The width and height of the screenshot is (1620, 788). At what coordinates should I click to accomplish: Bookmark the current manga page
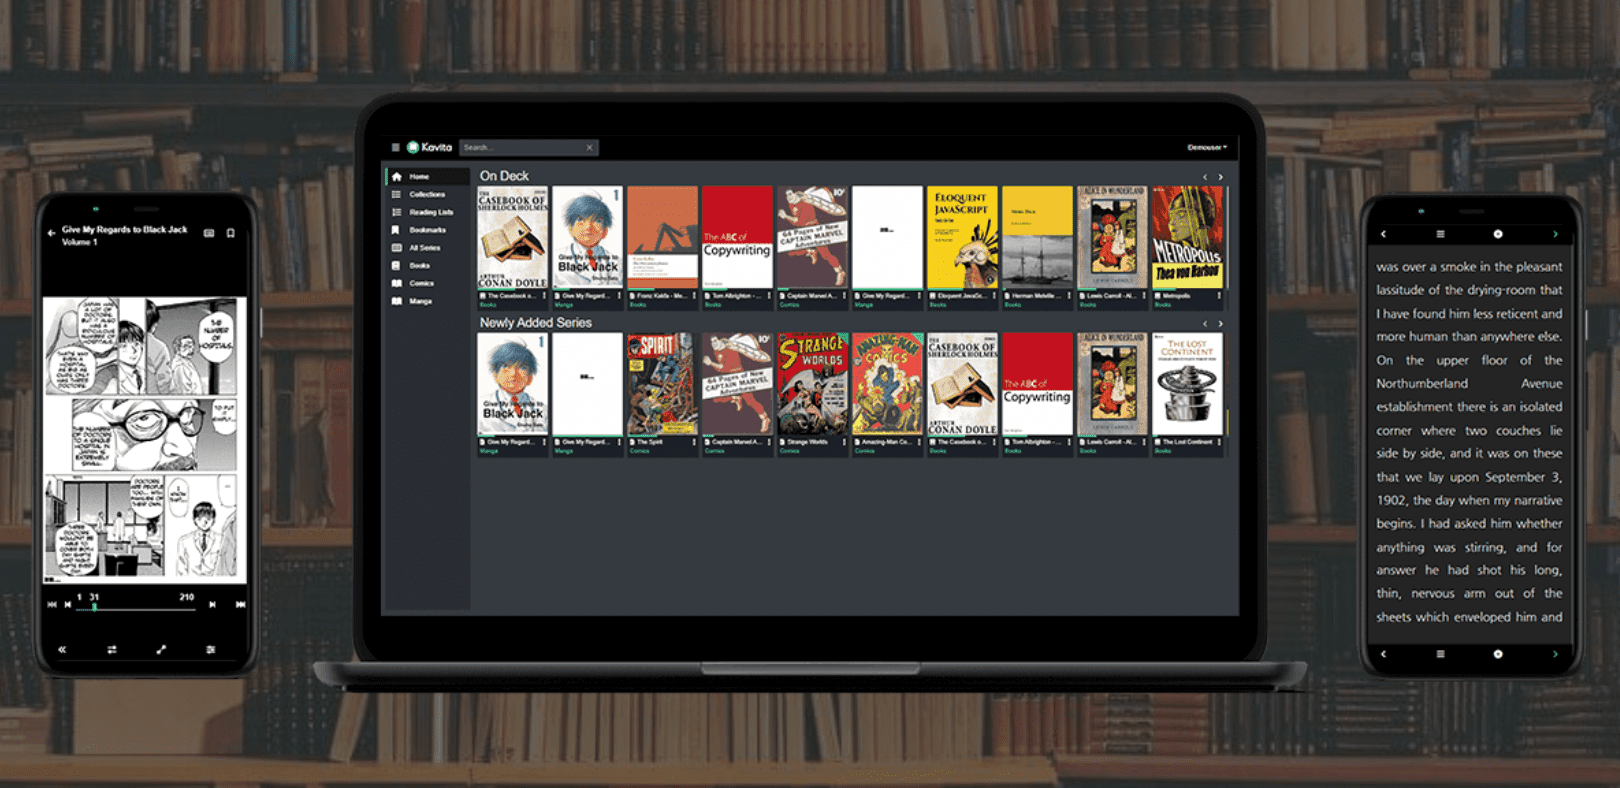(x=231, y=233)
